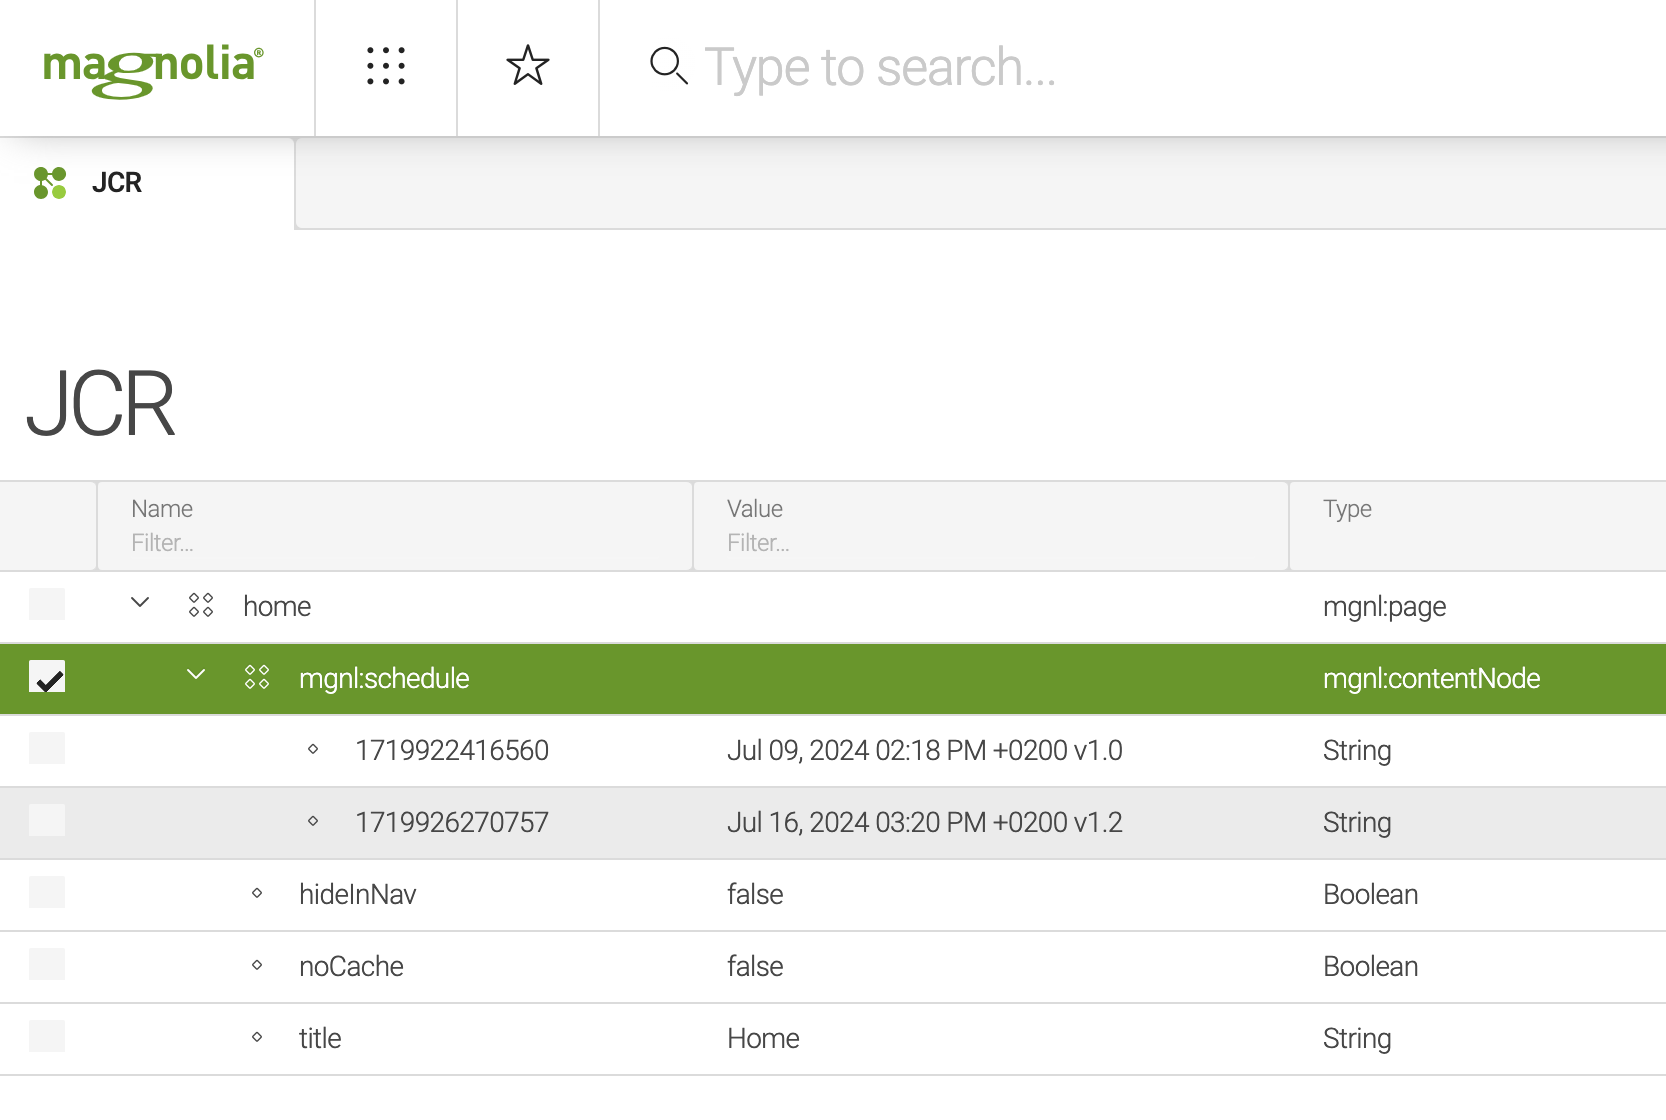Click the false value of hideInNav
This screenshot has width=1666, height=1120.
click(x=755, y=895)
